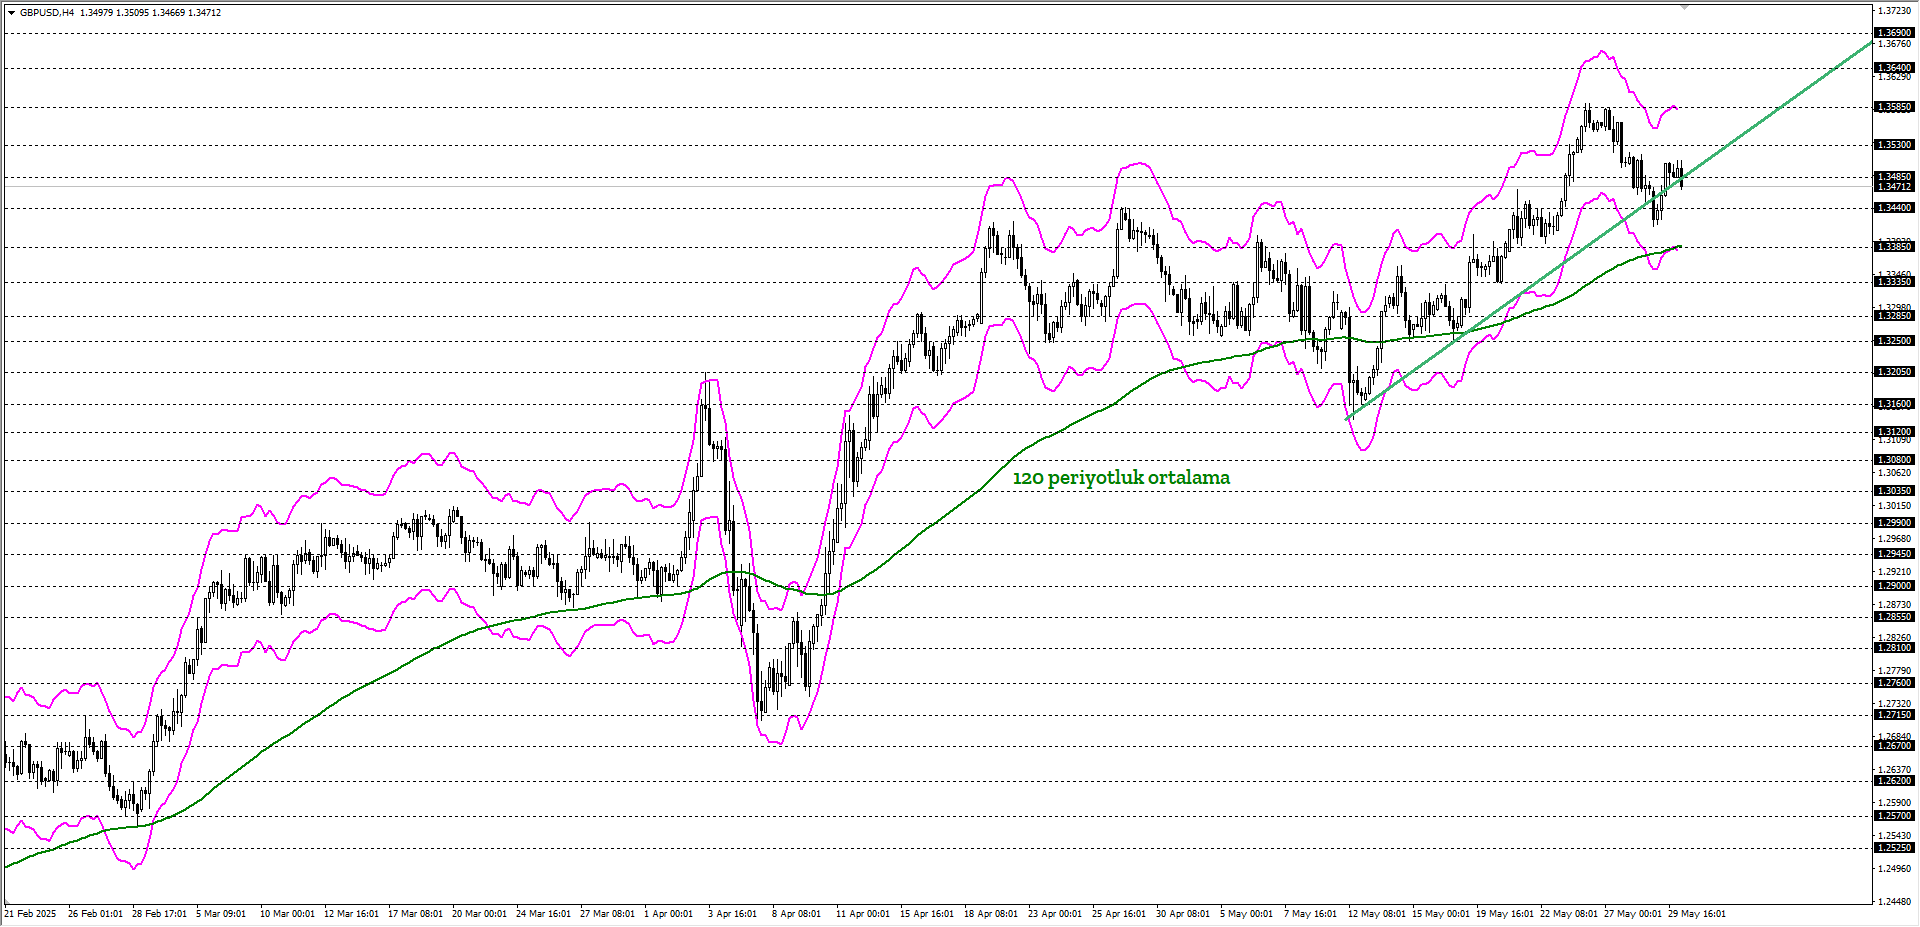Image resolution: width=1920 pixels, height=927 pixels.
Task: Click the 1.27600 price level label
Action: point(1894,683)
